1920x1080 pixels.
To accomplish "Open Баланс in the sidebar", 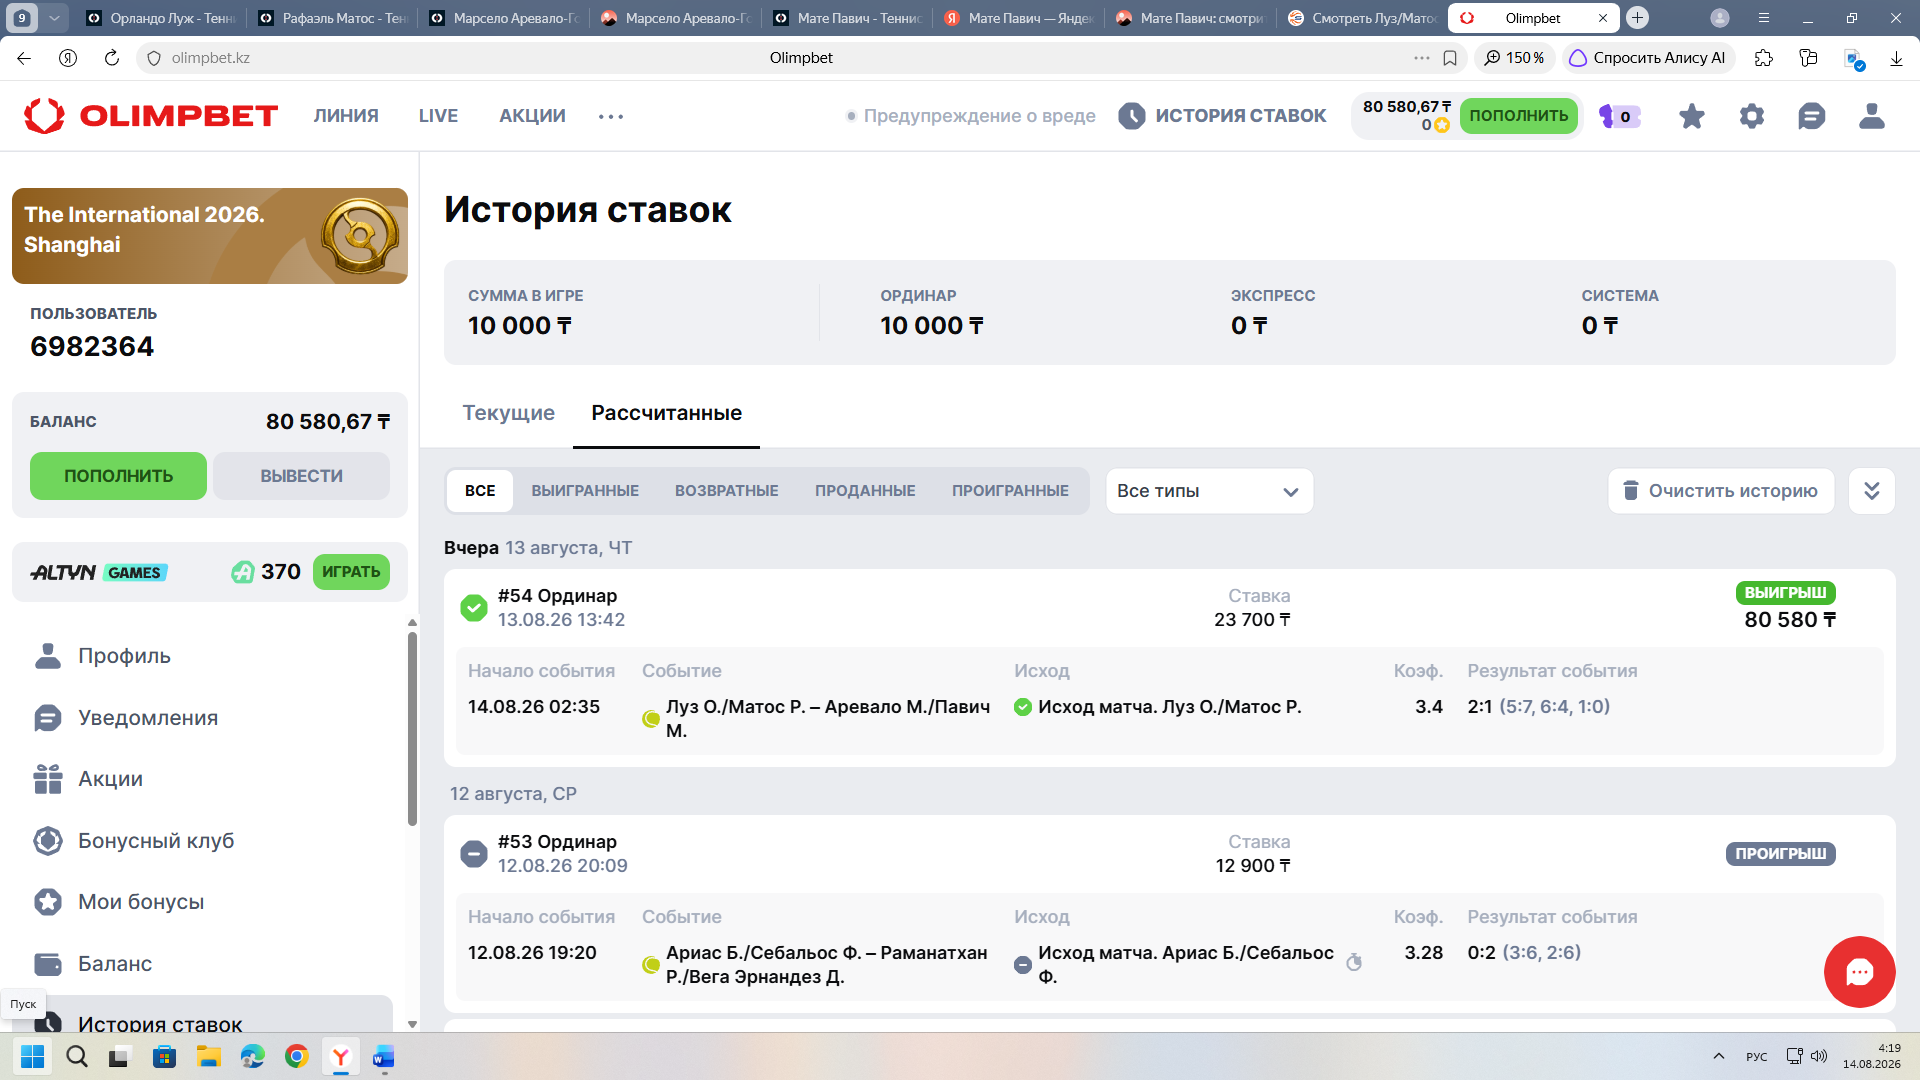I will [115, 964].
